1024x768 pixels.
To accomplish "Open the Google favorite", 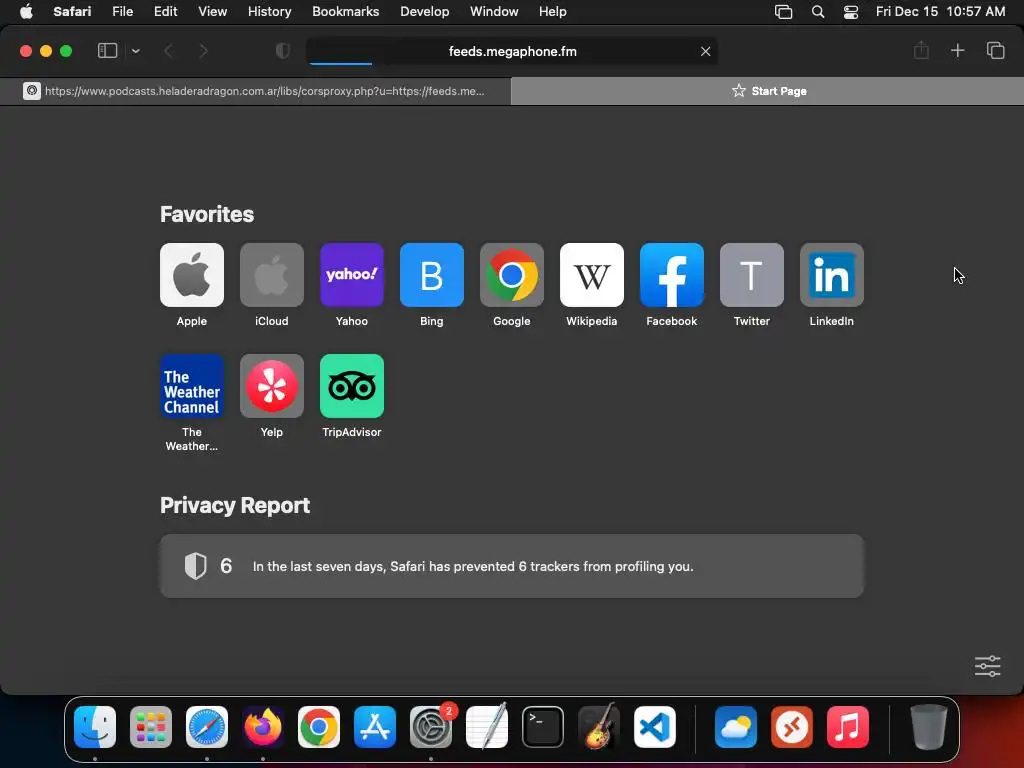I will coord(511,285).
